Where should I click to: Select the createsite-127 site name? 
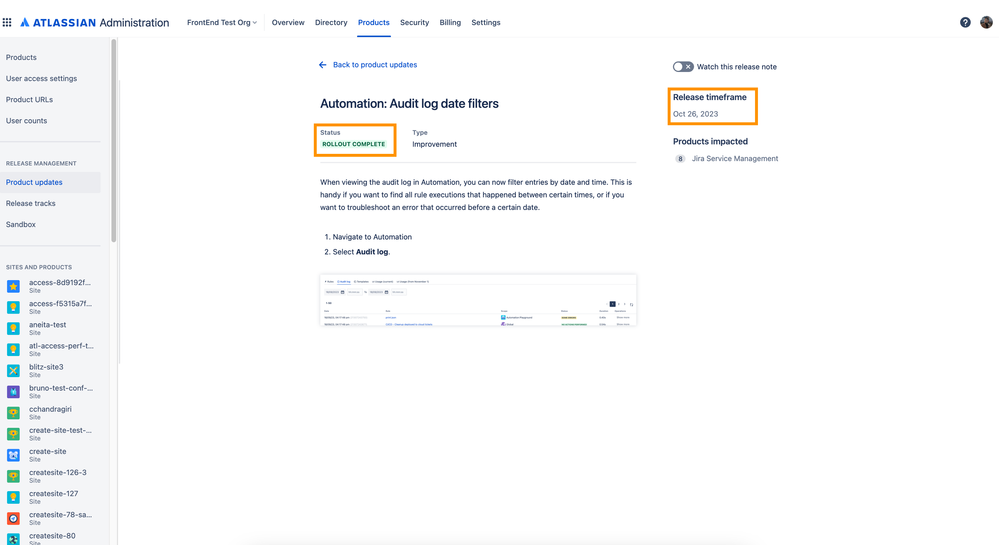click(54, 493)
